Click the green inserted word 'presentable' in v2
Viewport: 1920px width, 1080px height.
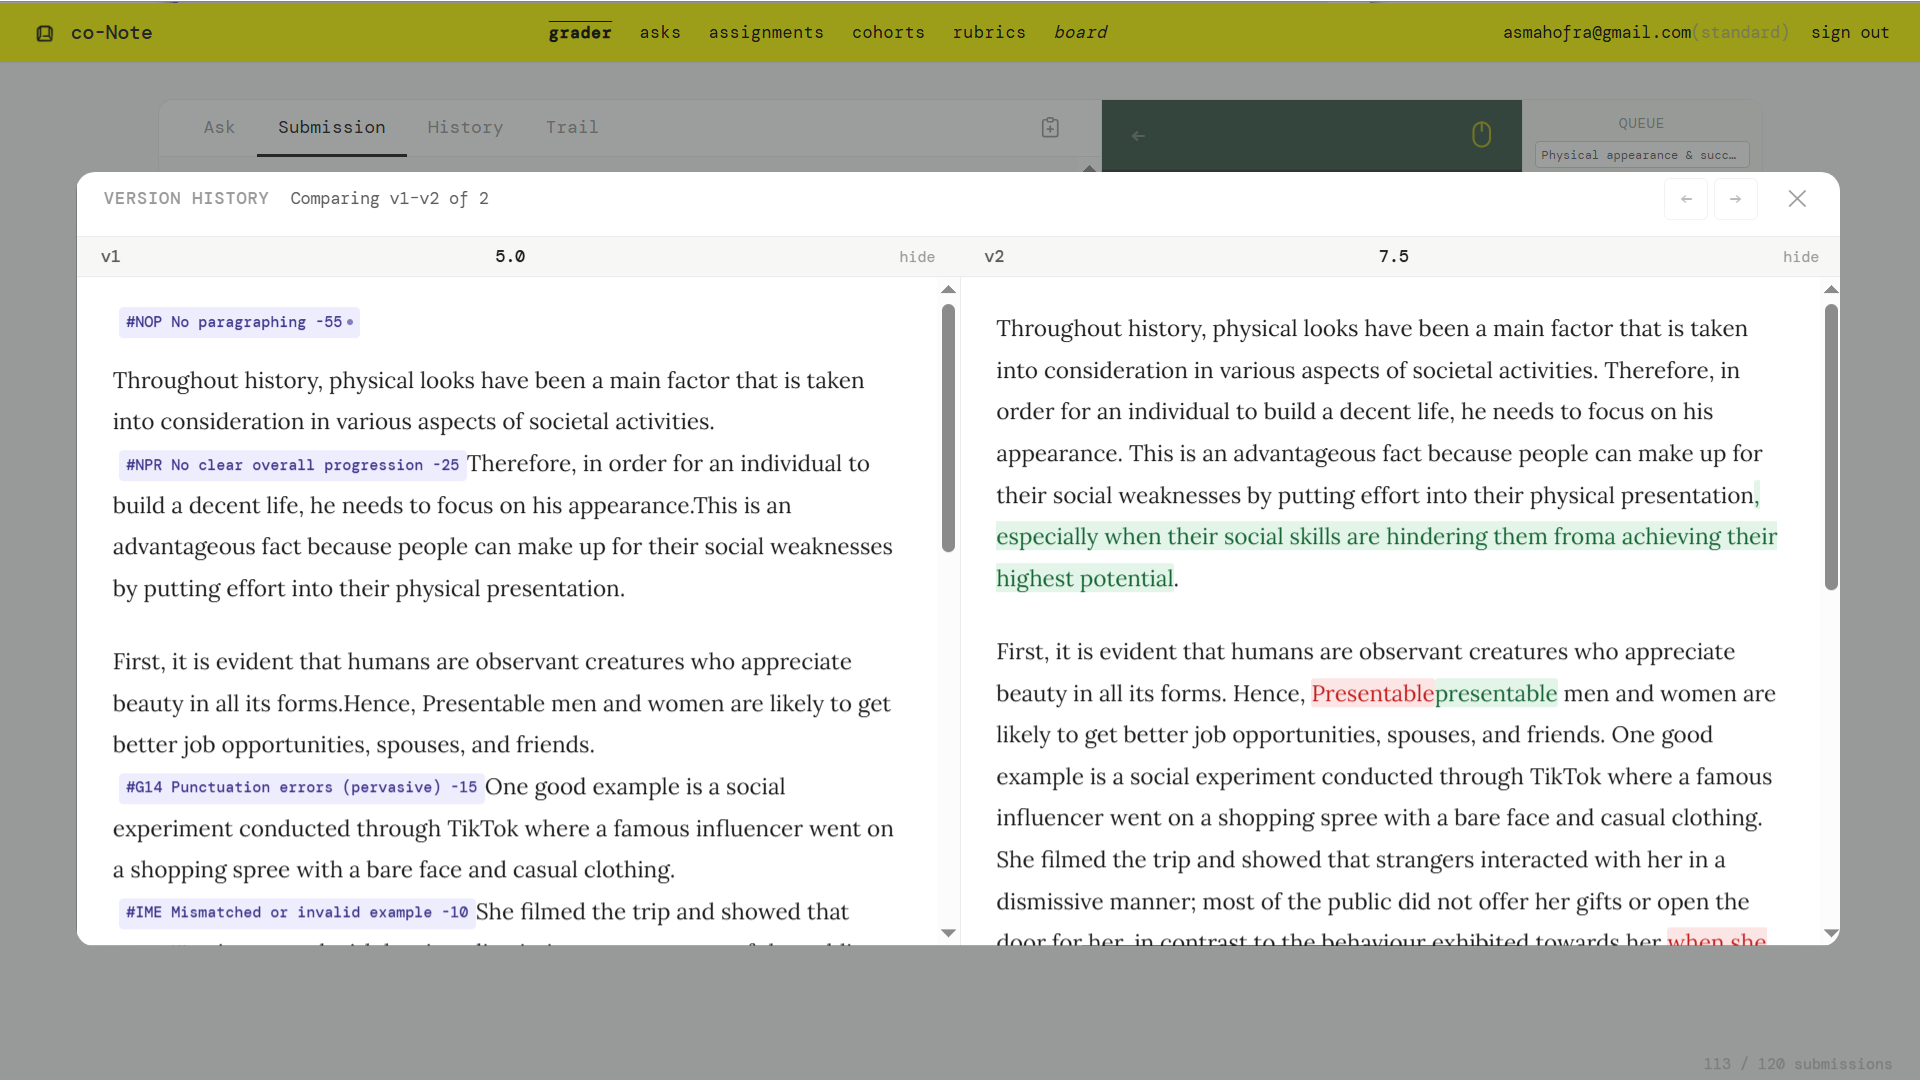pyautogui.click(x=1496, y=694)
